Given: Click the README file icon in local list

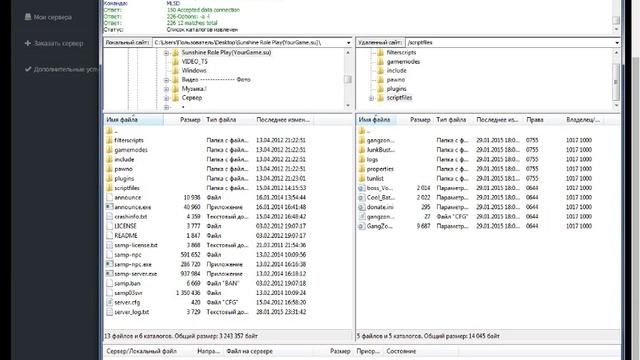Looking at the screenshot, I should (109, 236).
